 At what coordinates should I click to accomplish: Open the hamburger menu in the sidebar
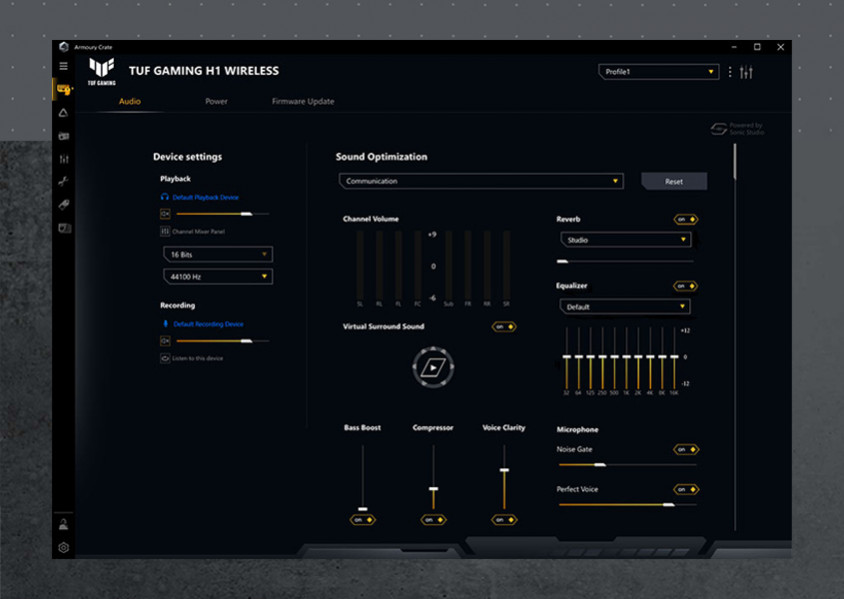(x=64, y=66)
